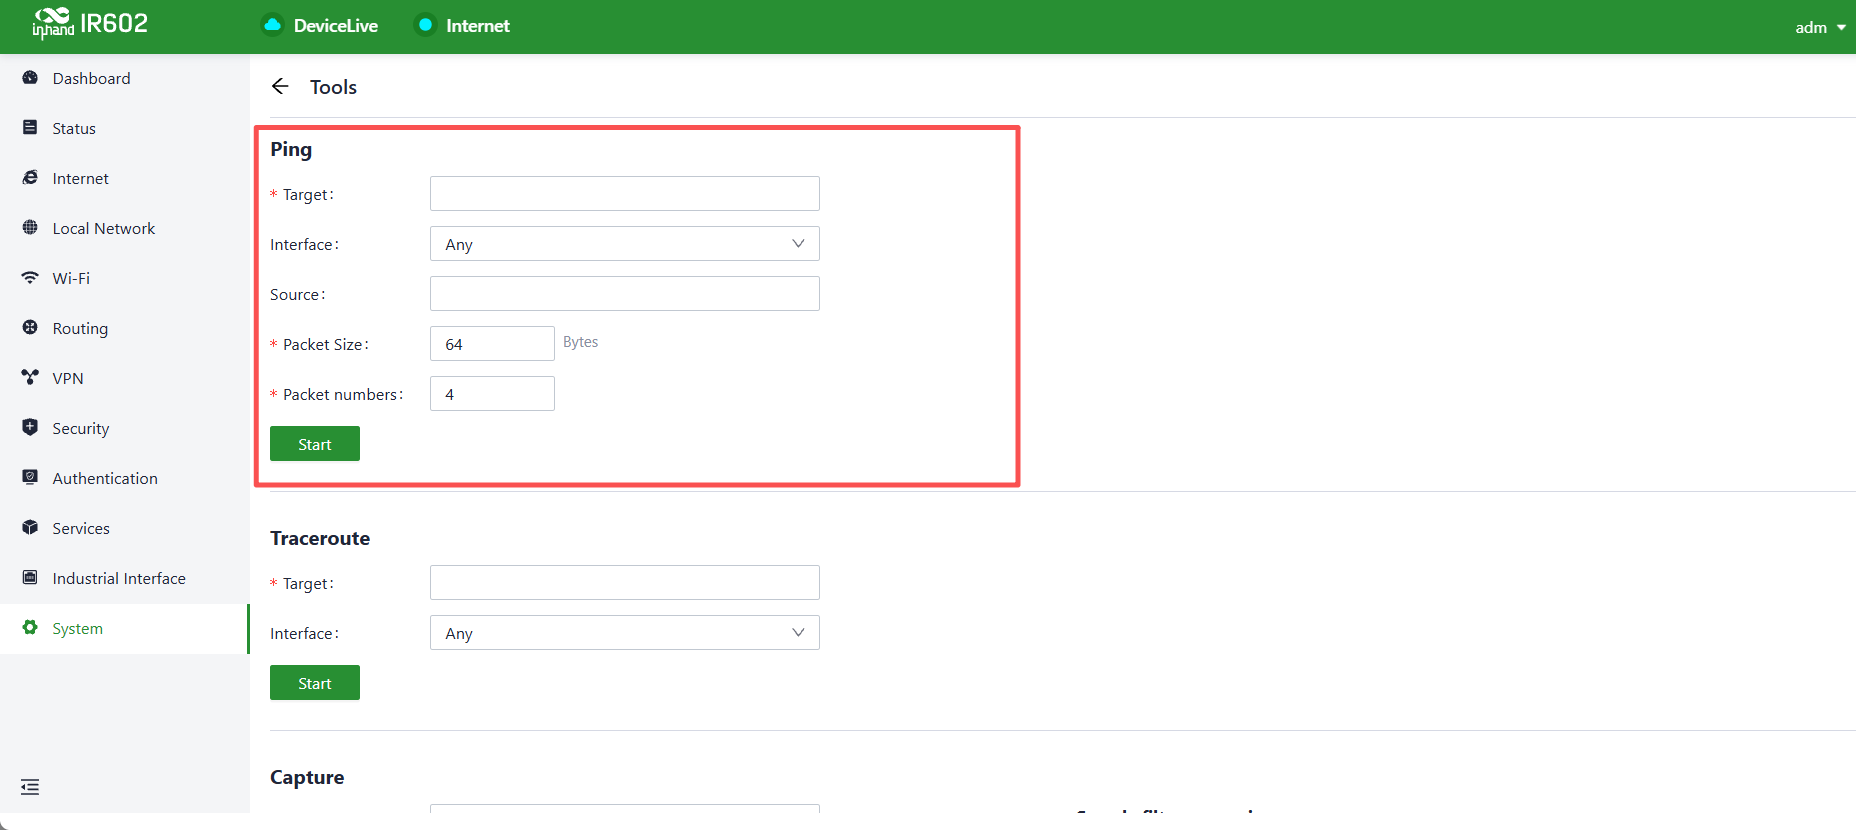Go back using the arrow beside Tools
The height and width of the screenshot is (830, 1856).
280,87
